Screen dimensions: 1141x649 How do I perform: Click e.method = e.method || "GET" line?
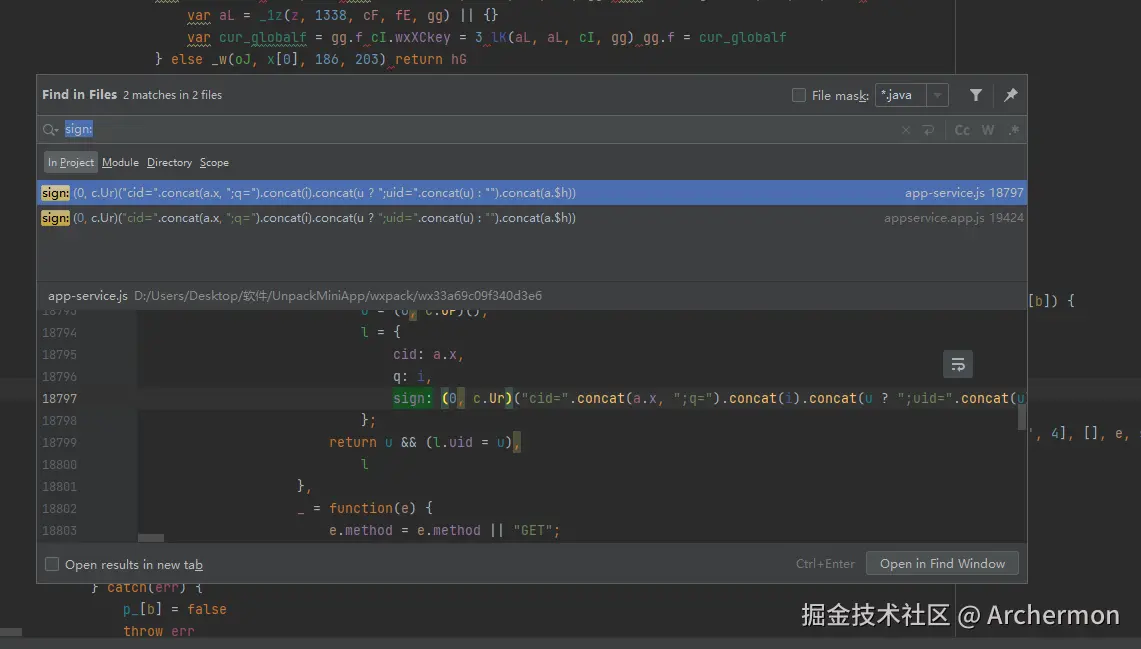tap(445, 530)
